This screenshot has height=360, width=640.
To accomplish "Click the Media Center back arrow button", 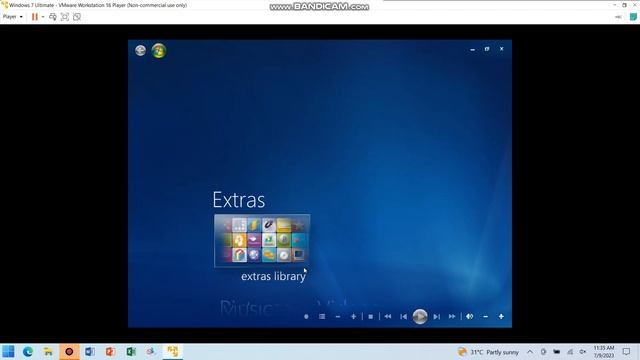I will point(140,50).
